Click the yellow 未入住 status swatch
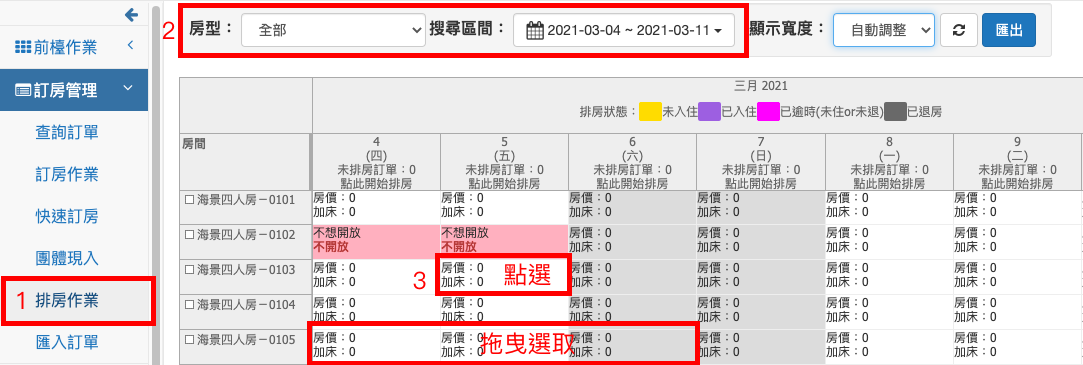The width and height of the screenshot is (1083, 365). [x=650, y=111]
